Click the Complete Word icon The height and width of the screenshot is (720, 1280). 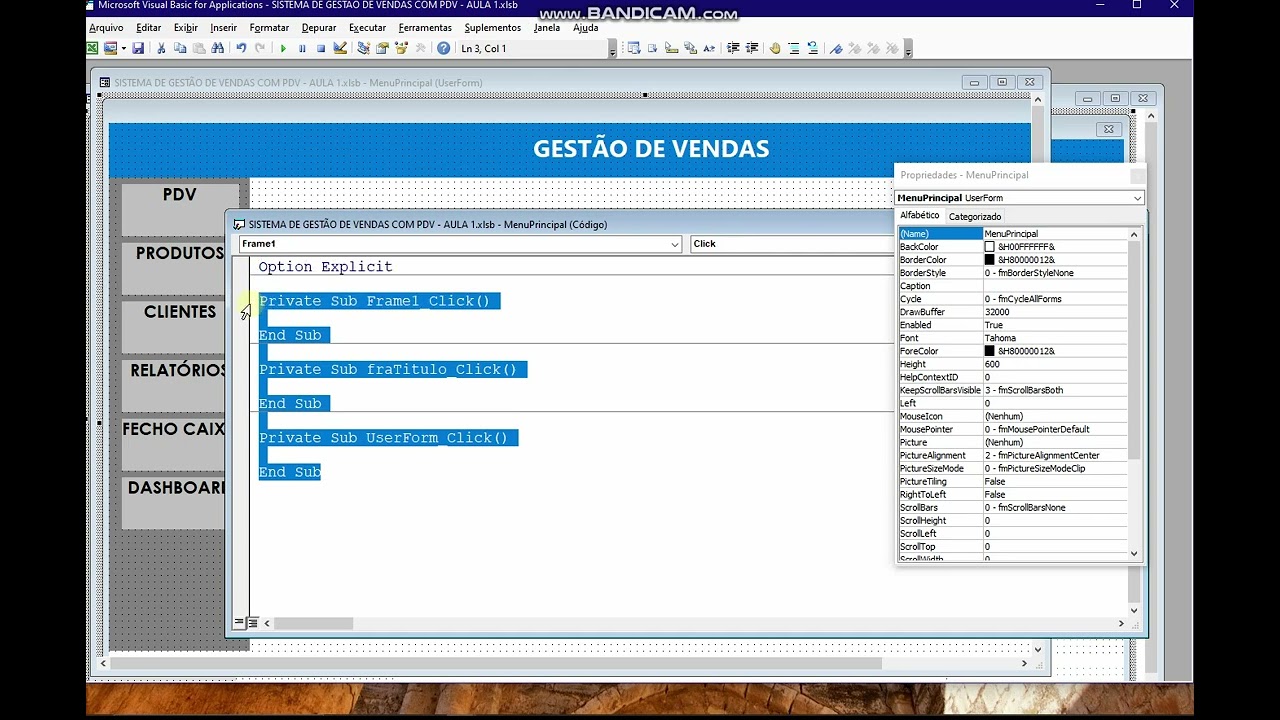click(x=709, y=48)
